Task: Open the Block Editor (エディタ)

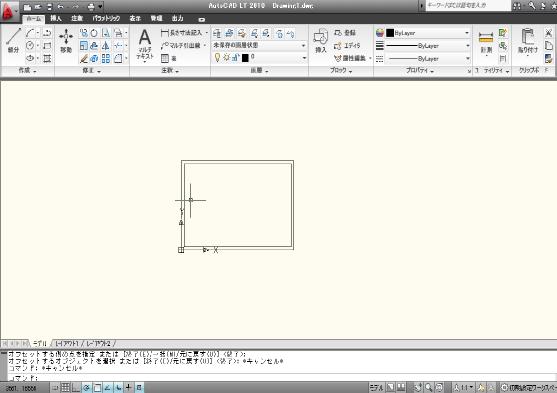Action: 347,45
